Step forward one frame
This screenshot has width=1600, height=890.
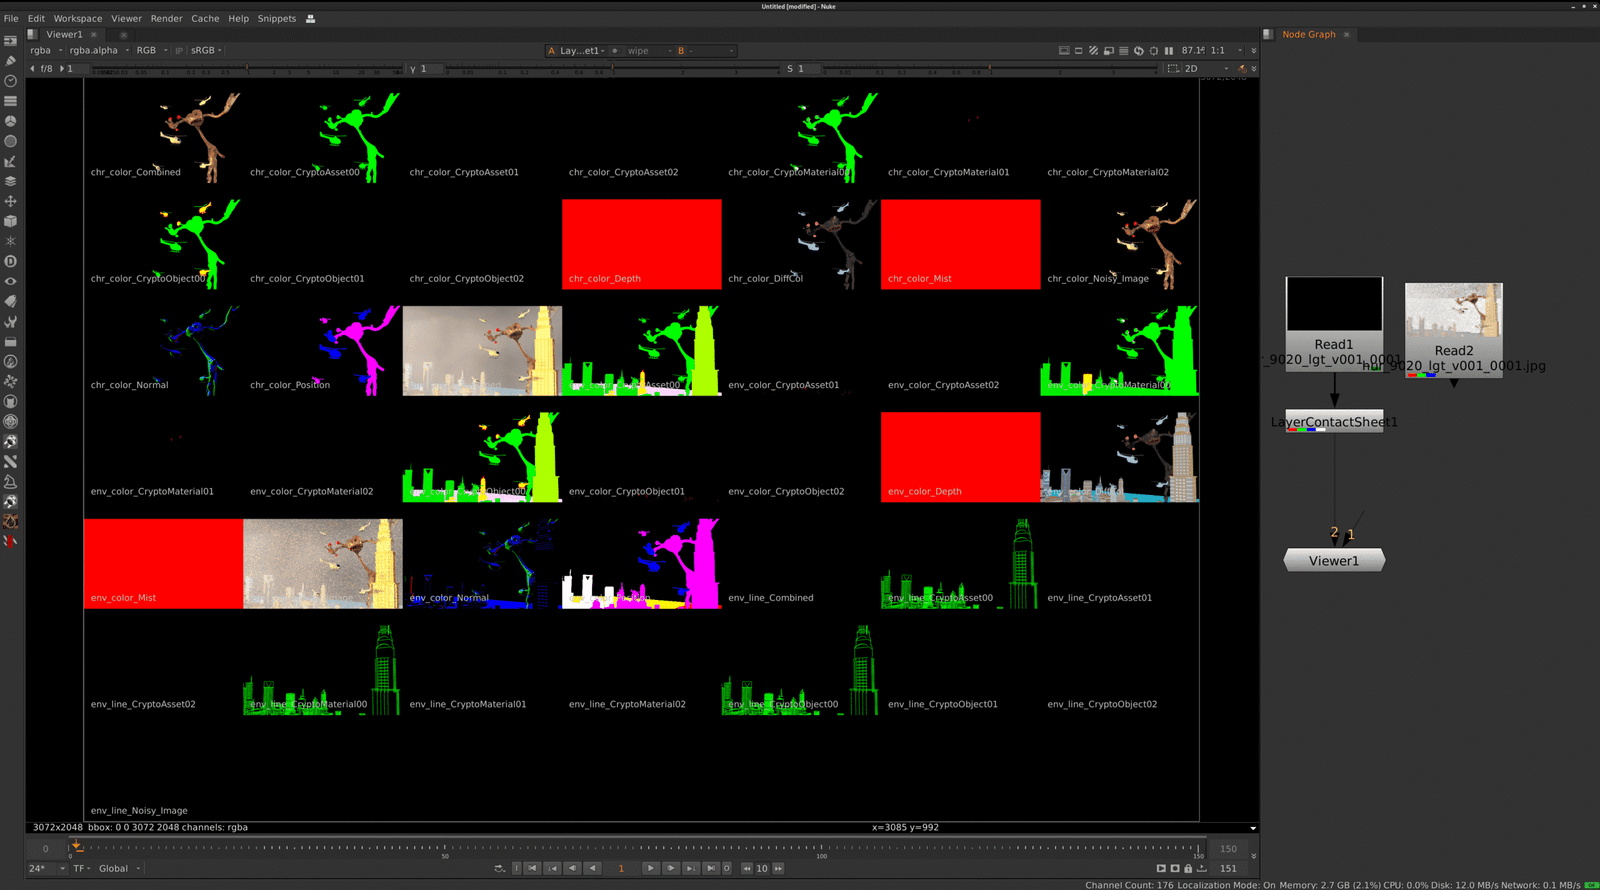[671, 868]
